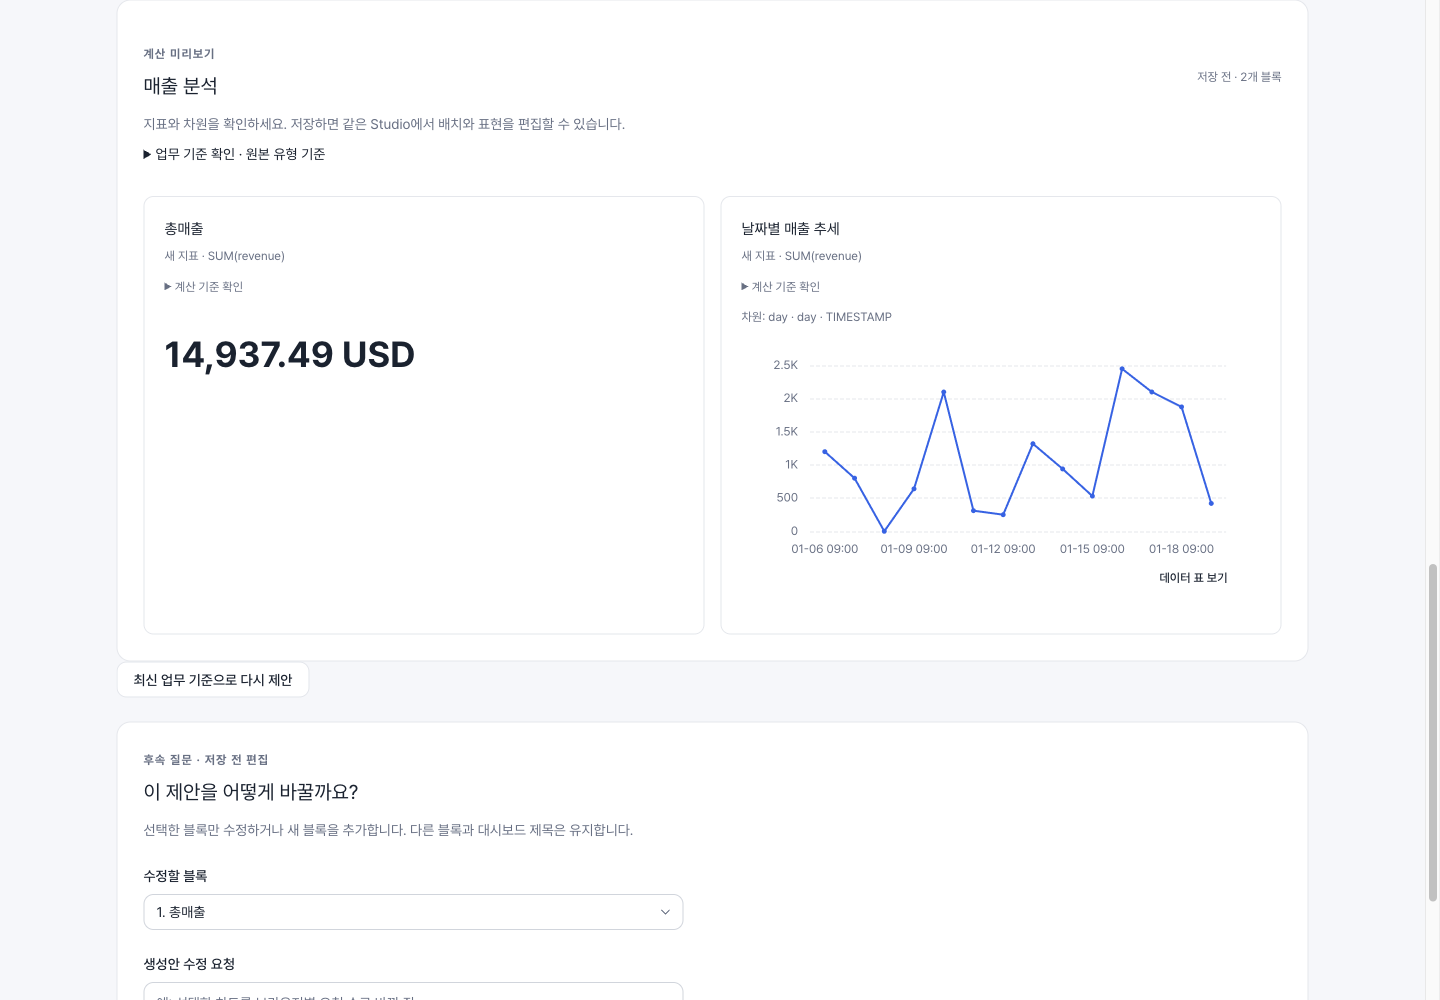1440x1000 pixels.
Task: Expand 계산 기준 확인 under 총매출
Action: [x=204, y=287]
